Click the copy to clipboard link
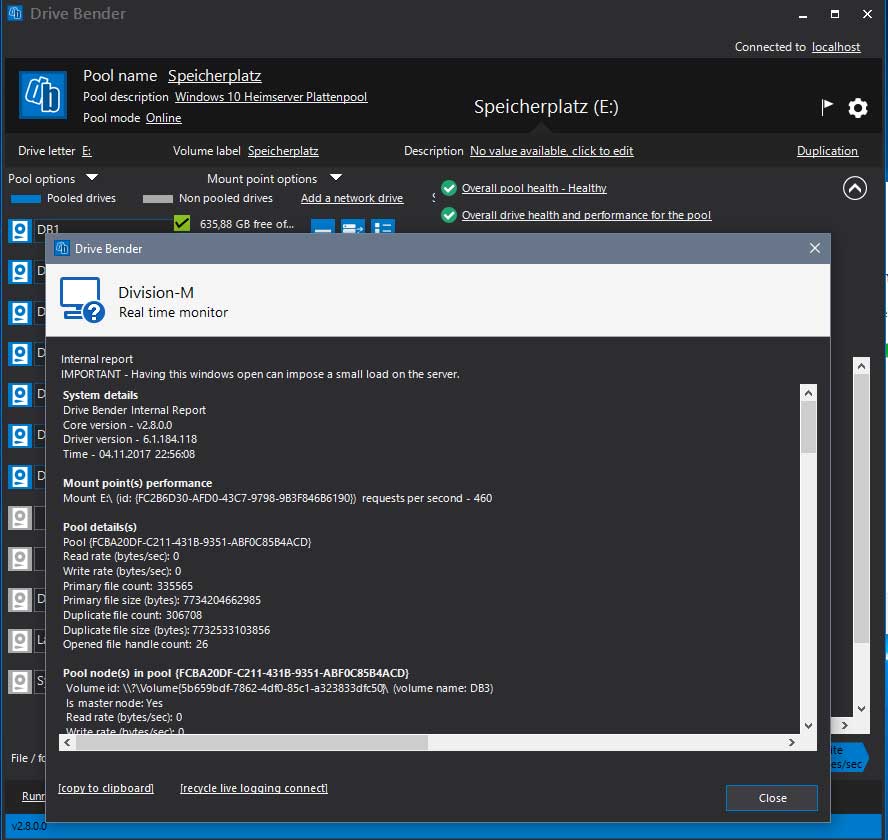This screenshot has height=840, width=888. pyautogui.click(x=106, y=788)
